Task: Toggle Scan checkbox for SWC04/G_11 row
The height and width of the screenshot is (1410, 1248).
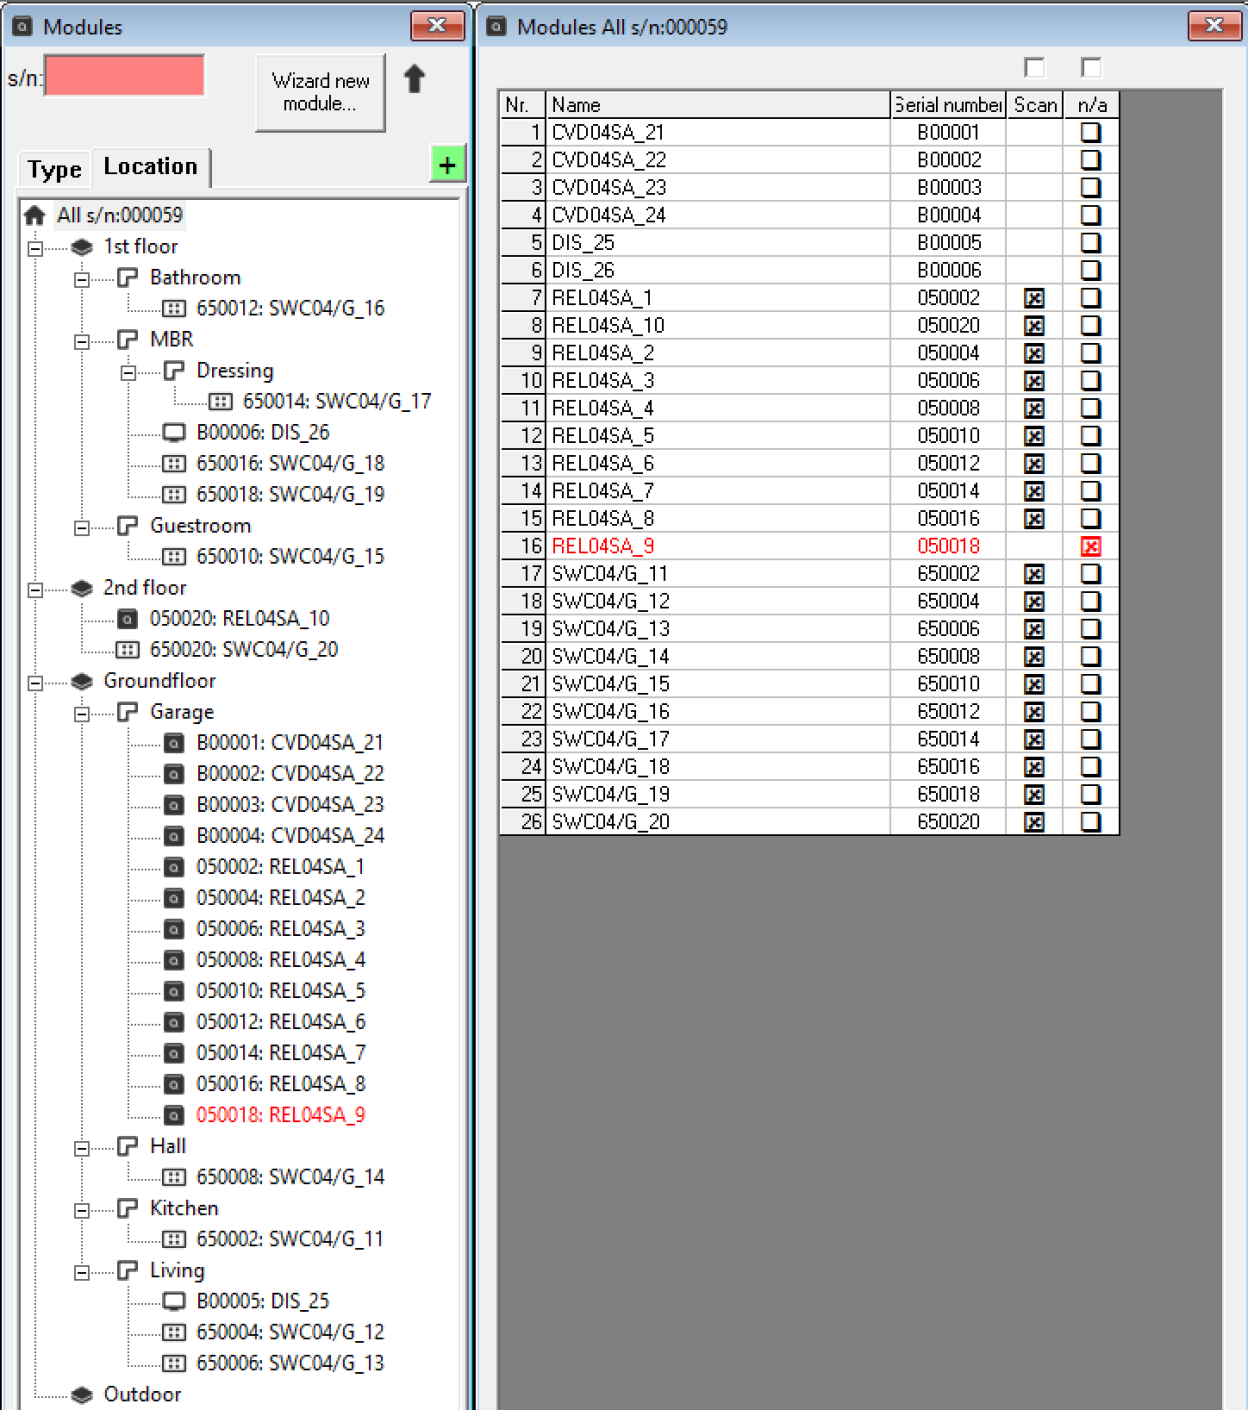Action: tap(1034, 574)
